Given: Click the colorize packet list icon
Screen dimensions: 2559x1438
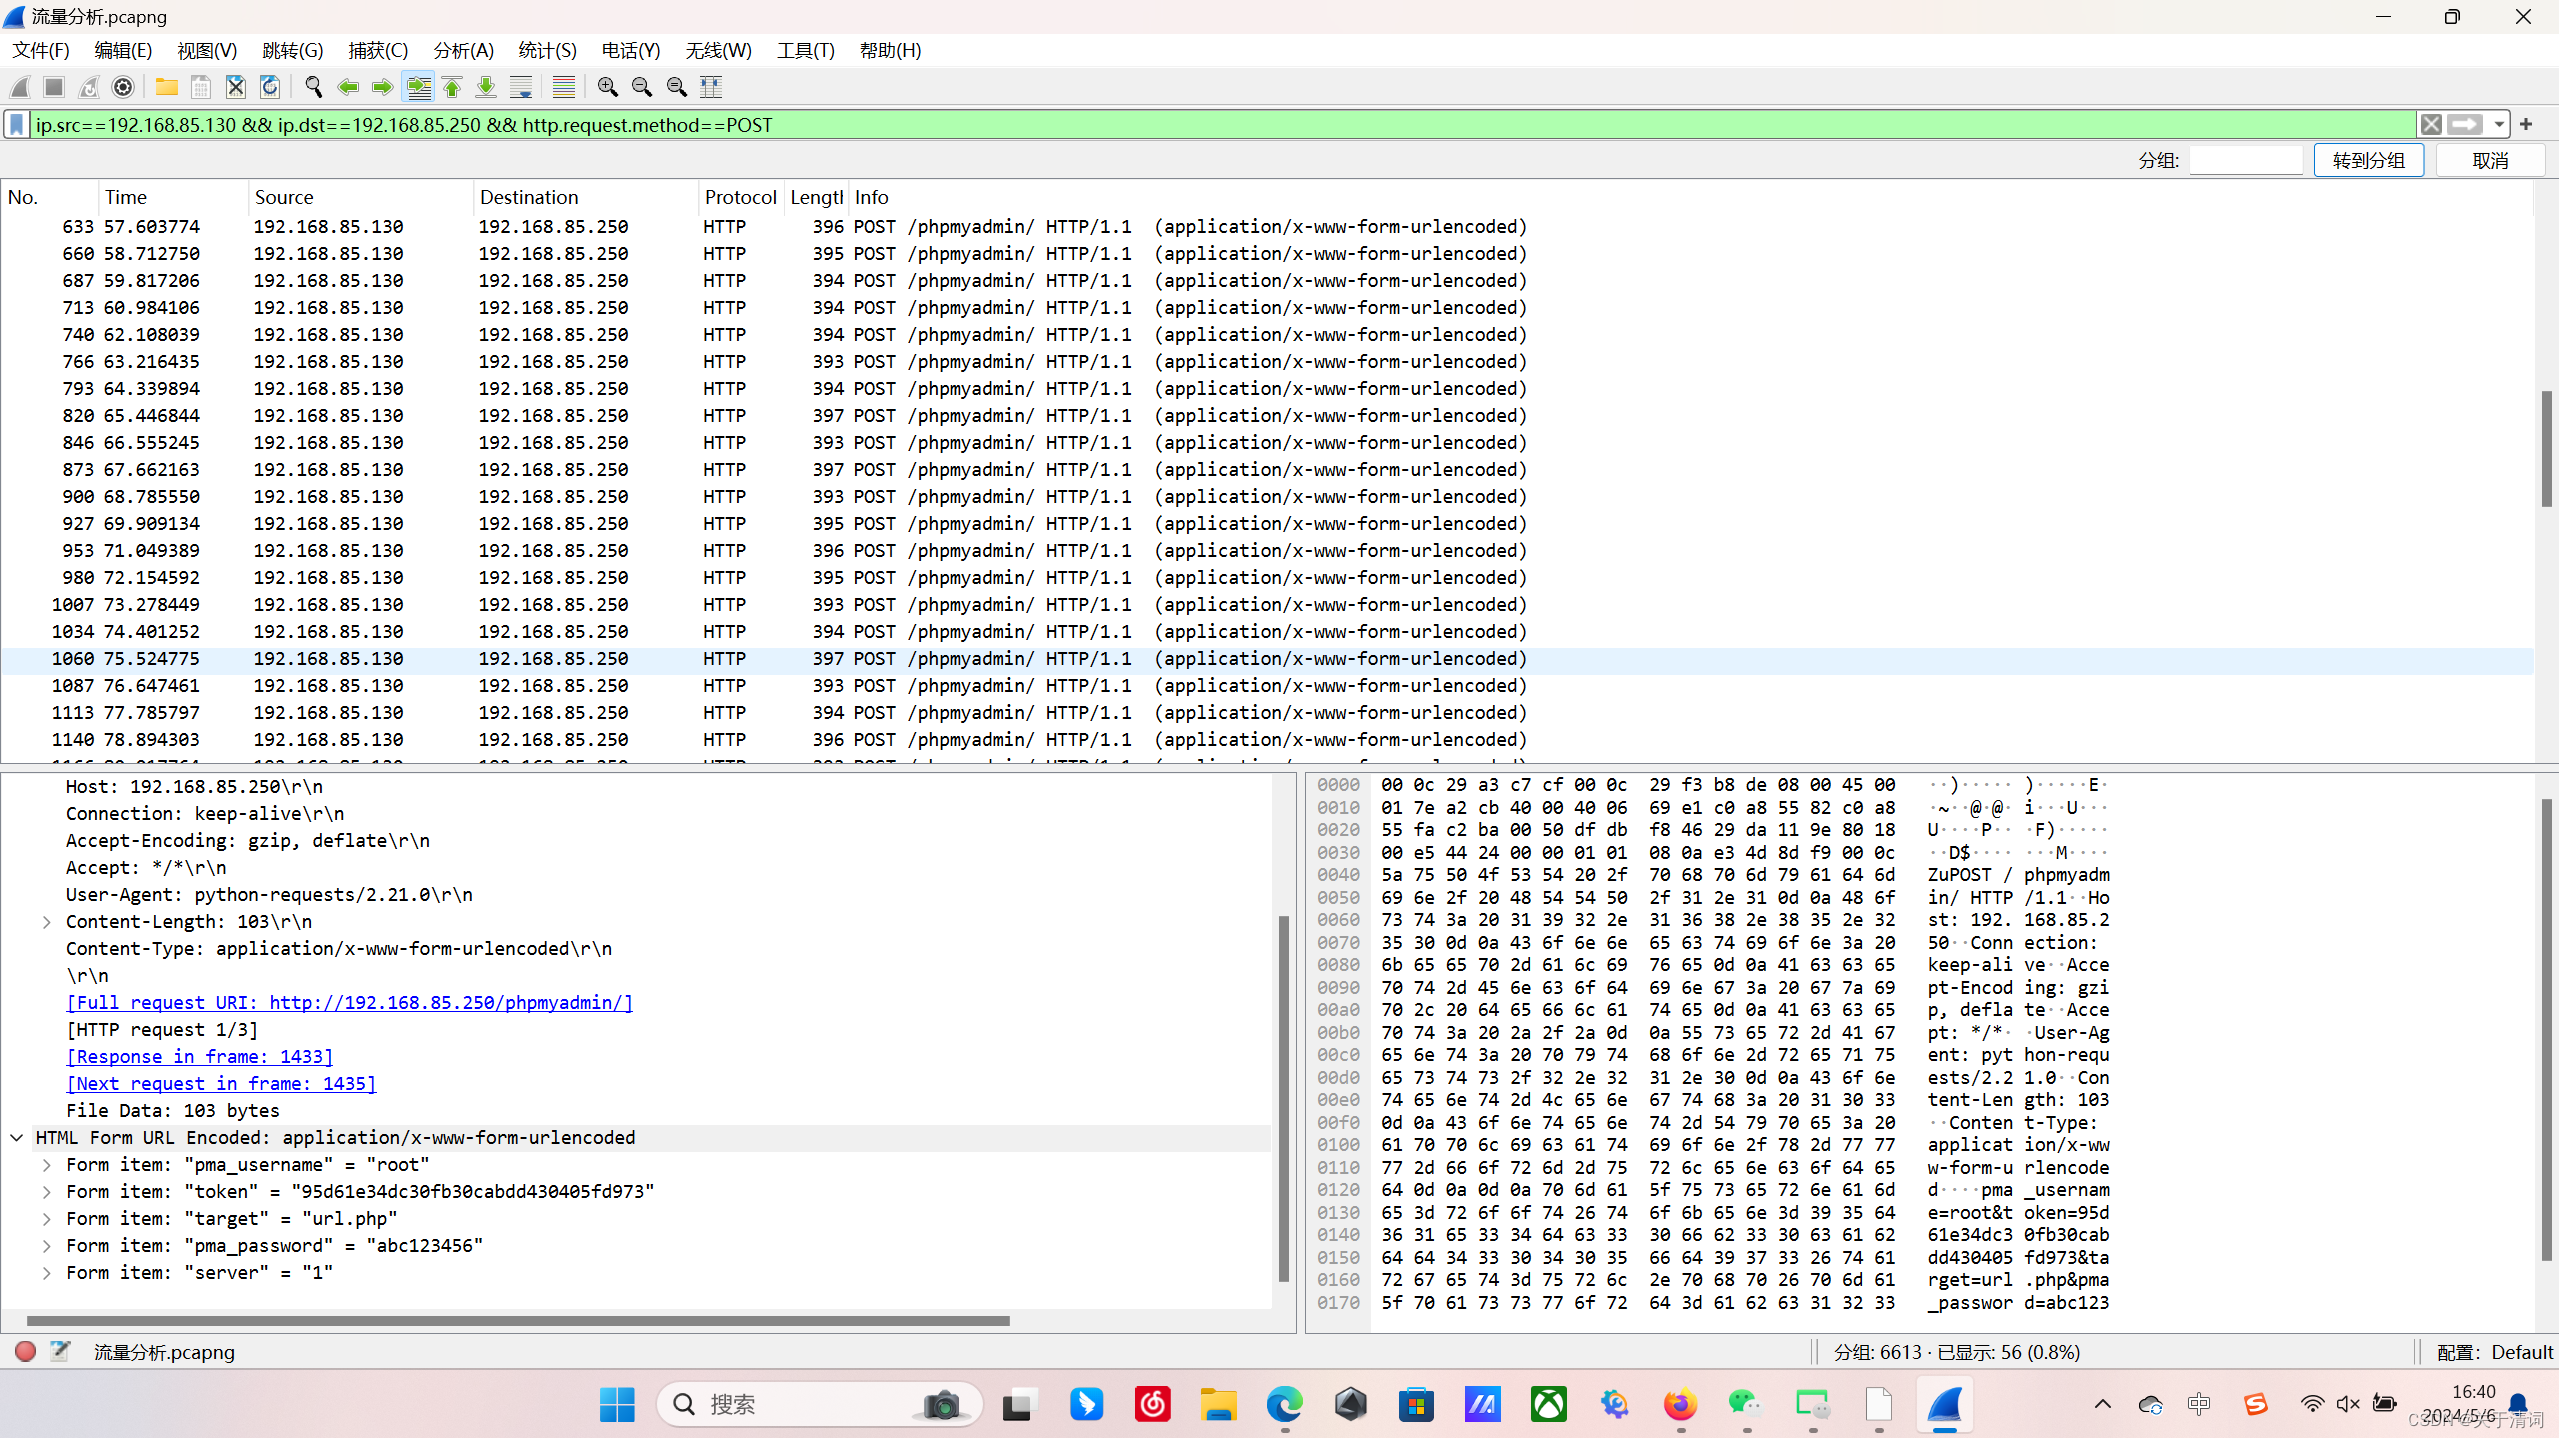Looking at the screenshot, I should 563,87.
